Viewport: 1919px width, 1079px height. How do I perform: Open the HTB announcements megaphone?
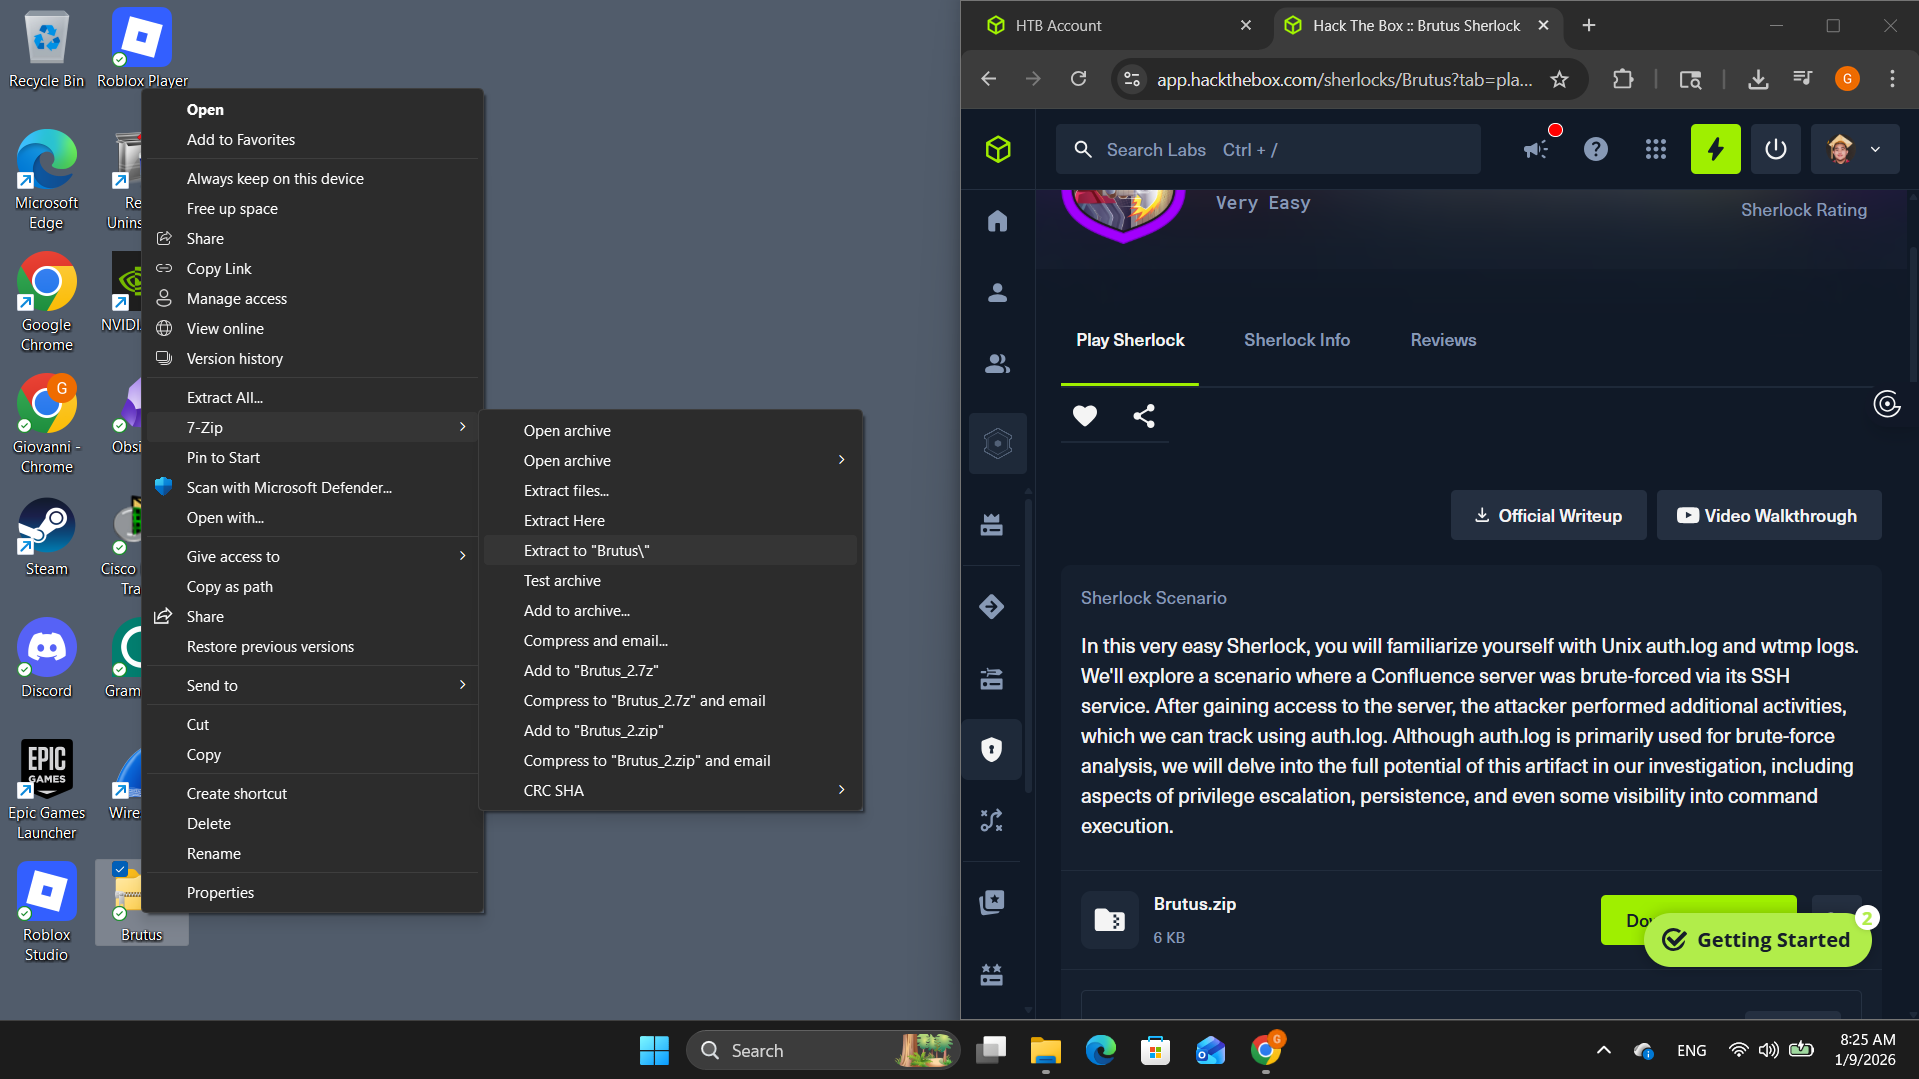point(1537,150)
